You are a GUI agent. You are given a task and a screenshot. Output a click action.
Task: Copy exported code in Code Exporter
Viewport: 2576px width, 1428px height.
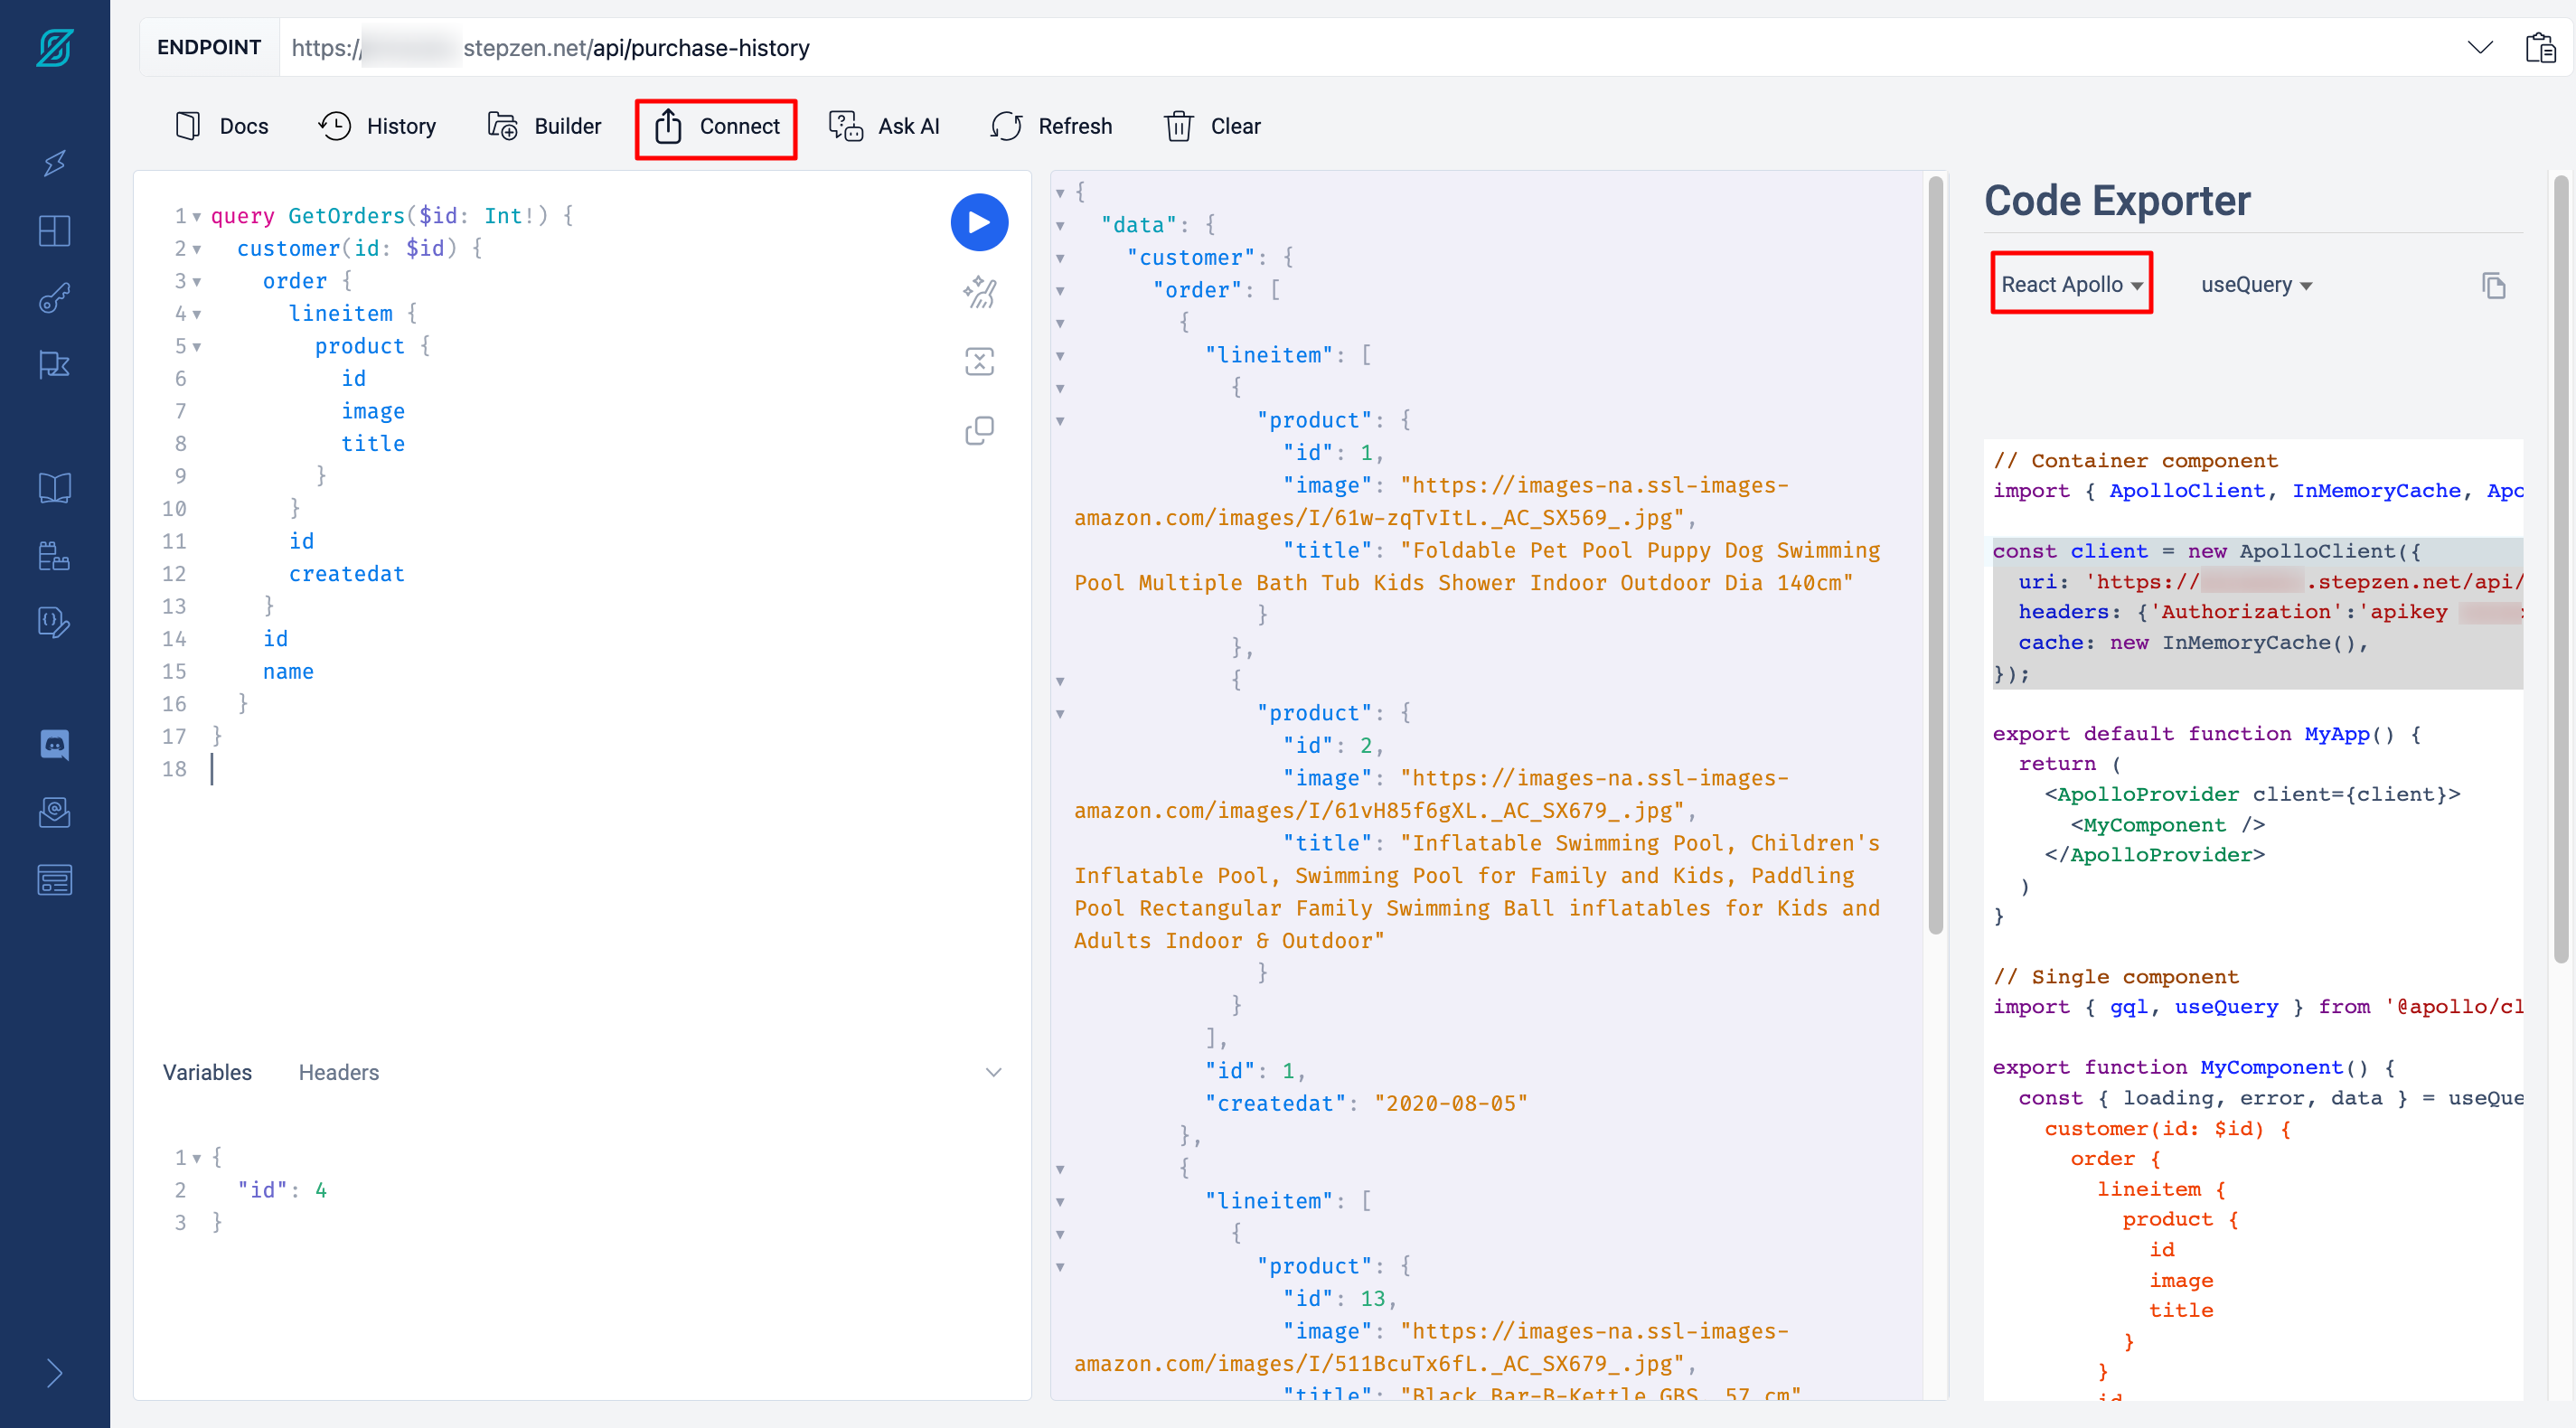click(2493, 286)
